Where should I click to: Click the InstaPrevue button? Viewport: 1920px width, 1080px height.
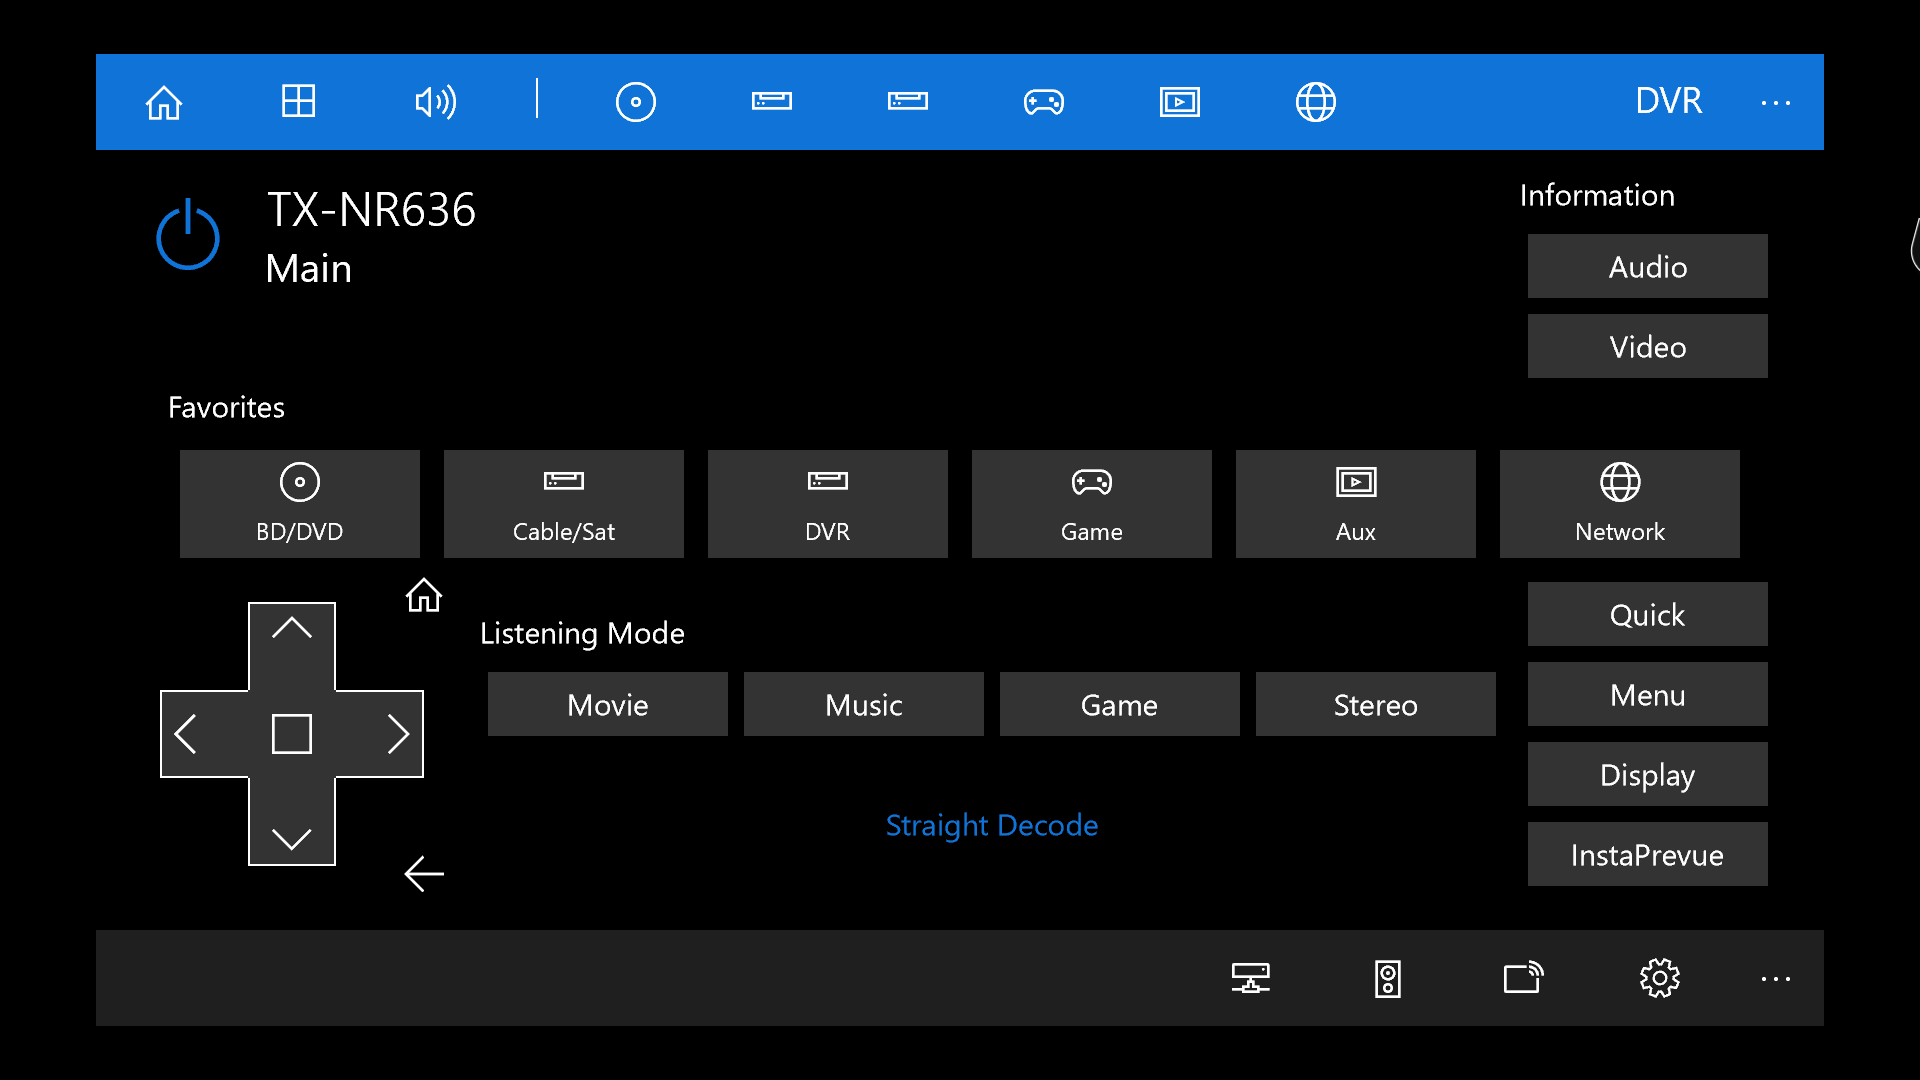click(x=1647, y=855)
